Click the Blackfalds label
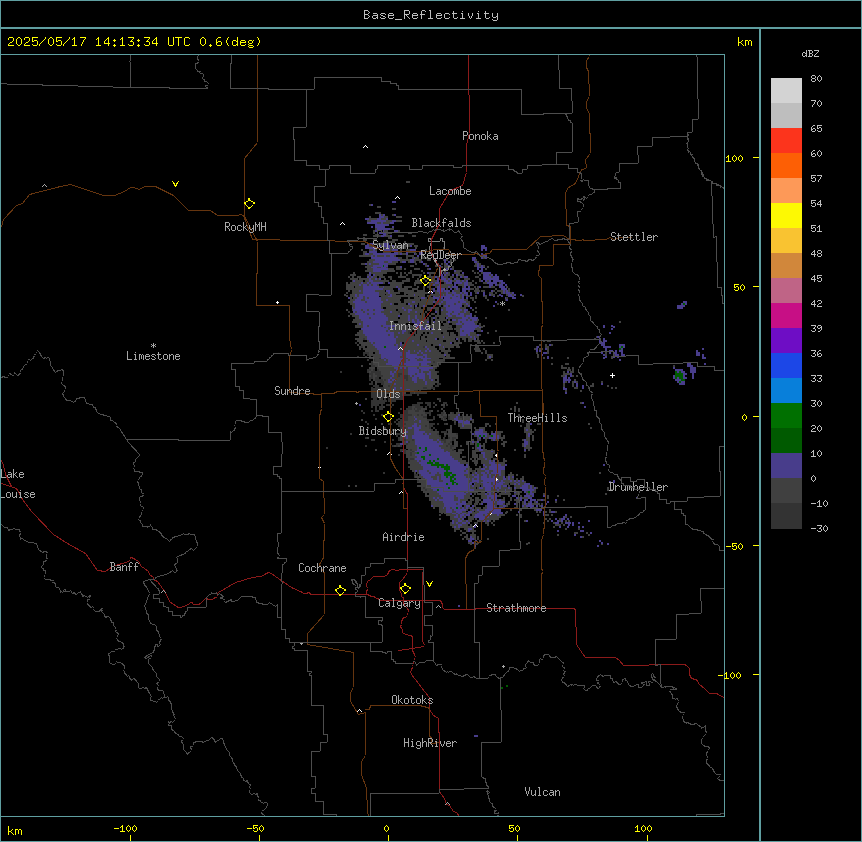Image resolution: width=862 pixels, height=842 pixels. pyautogui.click(x=441, y=223)
